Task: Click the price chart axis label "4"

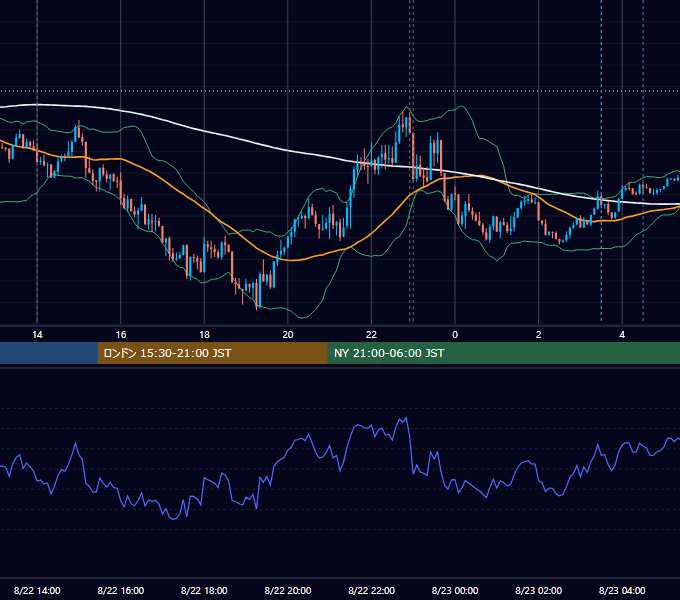Action: click(622, 335)
